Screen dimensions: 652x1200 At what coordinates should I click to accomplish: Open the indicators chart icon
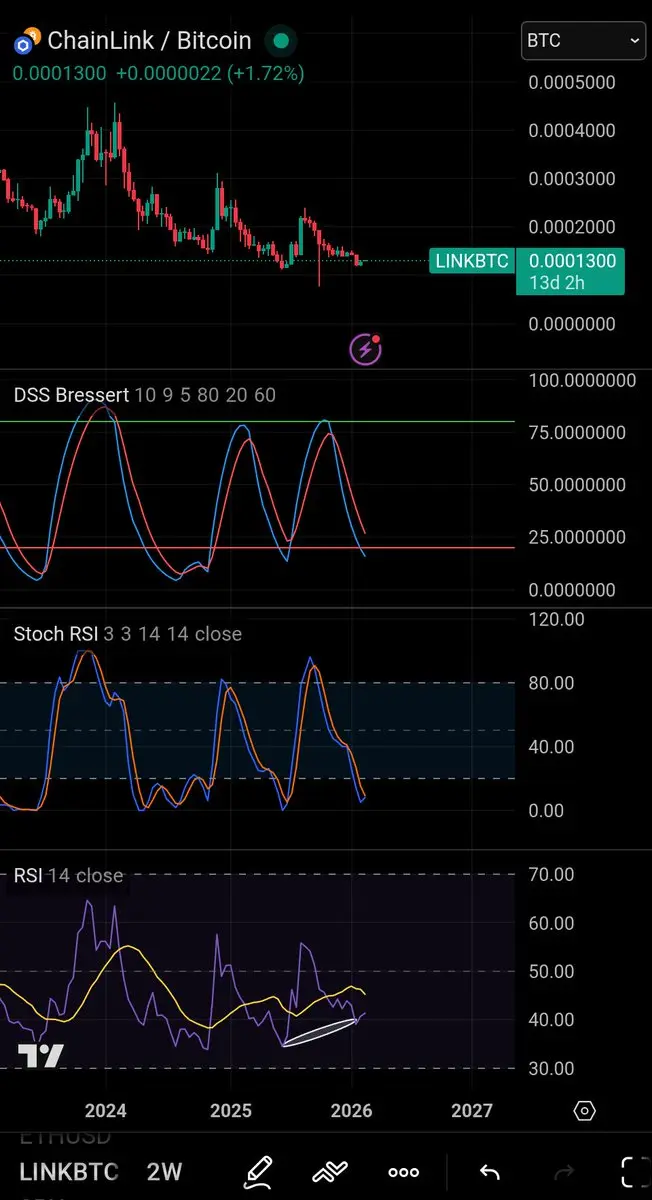click(329, 1172)
